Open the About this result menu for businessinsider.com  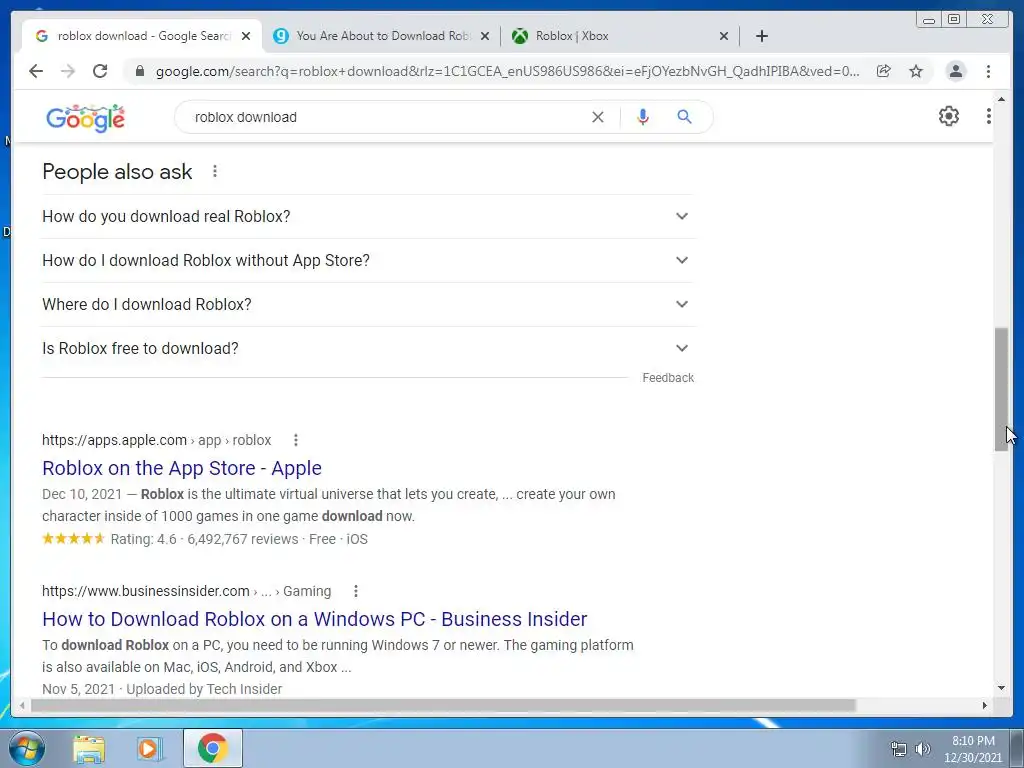click(x=355, y=591)
